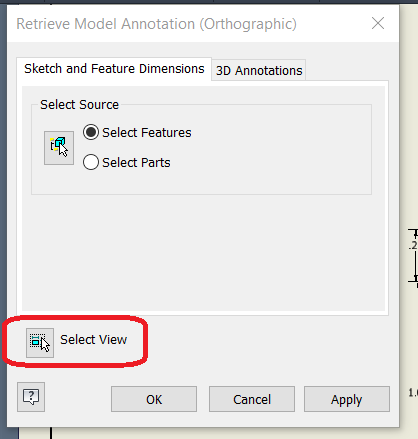Click the Cancel button
The height and width of the screenshot is (439, 418).
pyautogui.click(x=252, y=399)
